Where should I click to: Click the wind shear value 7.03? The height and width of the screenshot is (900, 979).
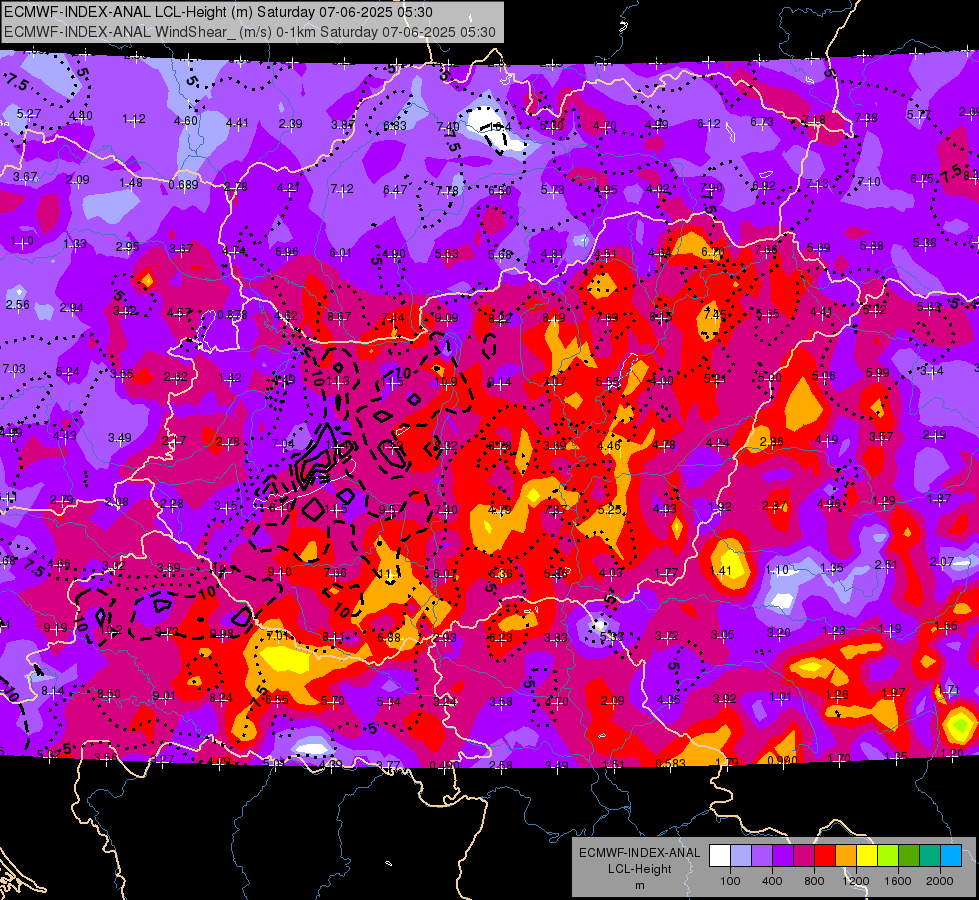pyautogui.click(x=14, y=368)
